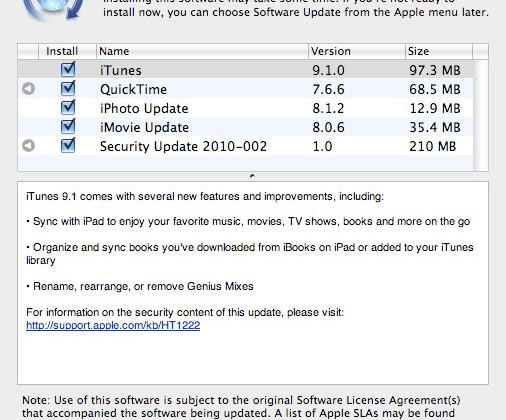Select the iMovie Update row name
The height and width of the screenshot is (420, 506).
tap(144, 127)
